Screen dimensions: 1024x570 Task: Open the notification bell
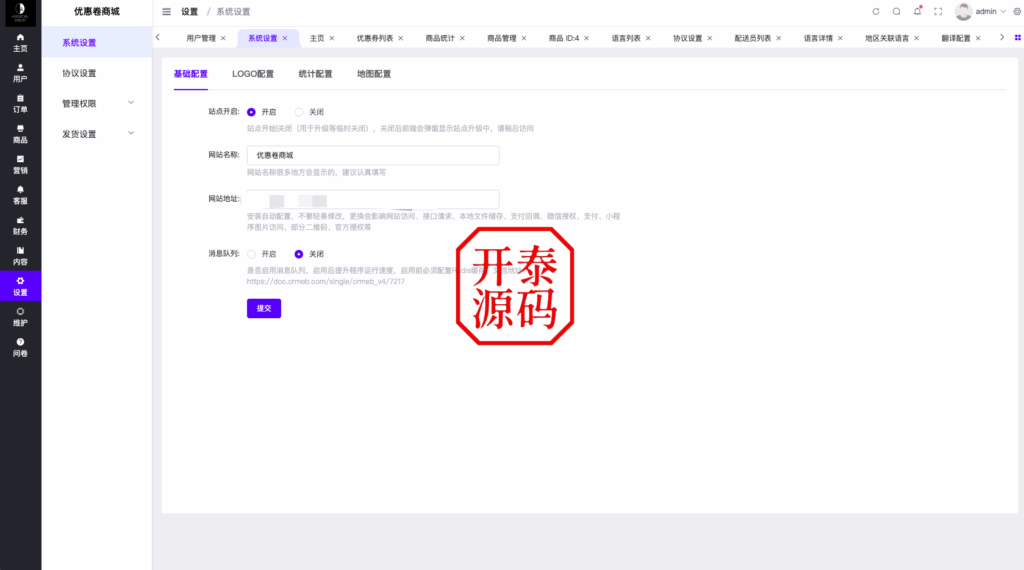pyautogui.click(x=918, y=11)
